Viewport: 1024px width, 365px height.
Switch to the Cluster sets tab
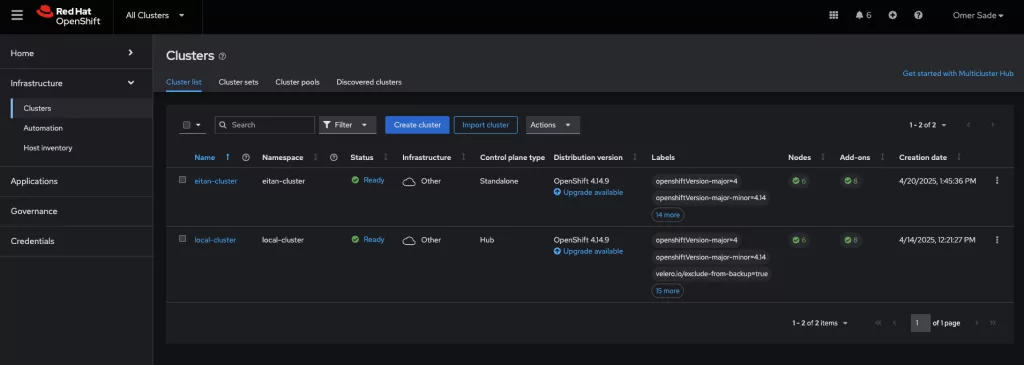[x=238, y=82]
